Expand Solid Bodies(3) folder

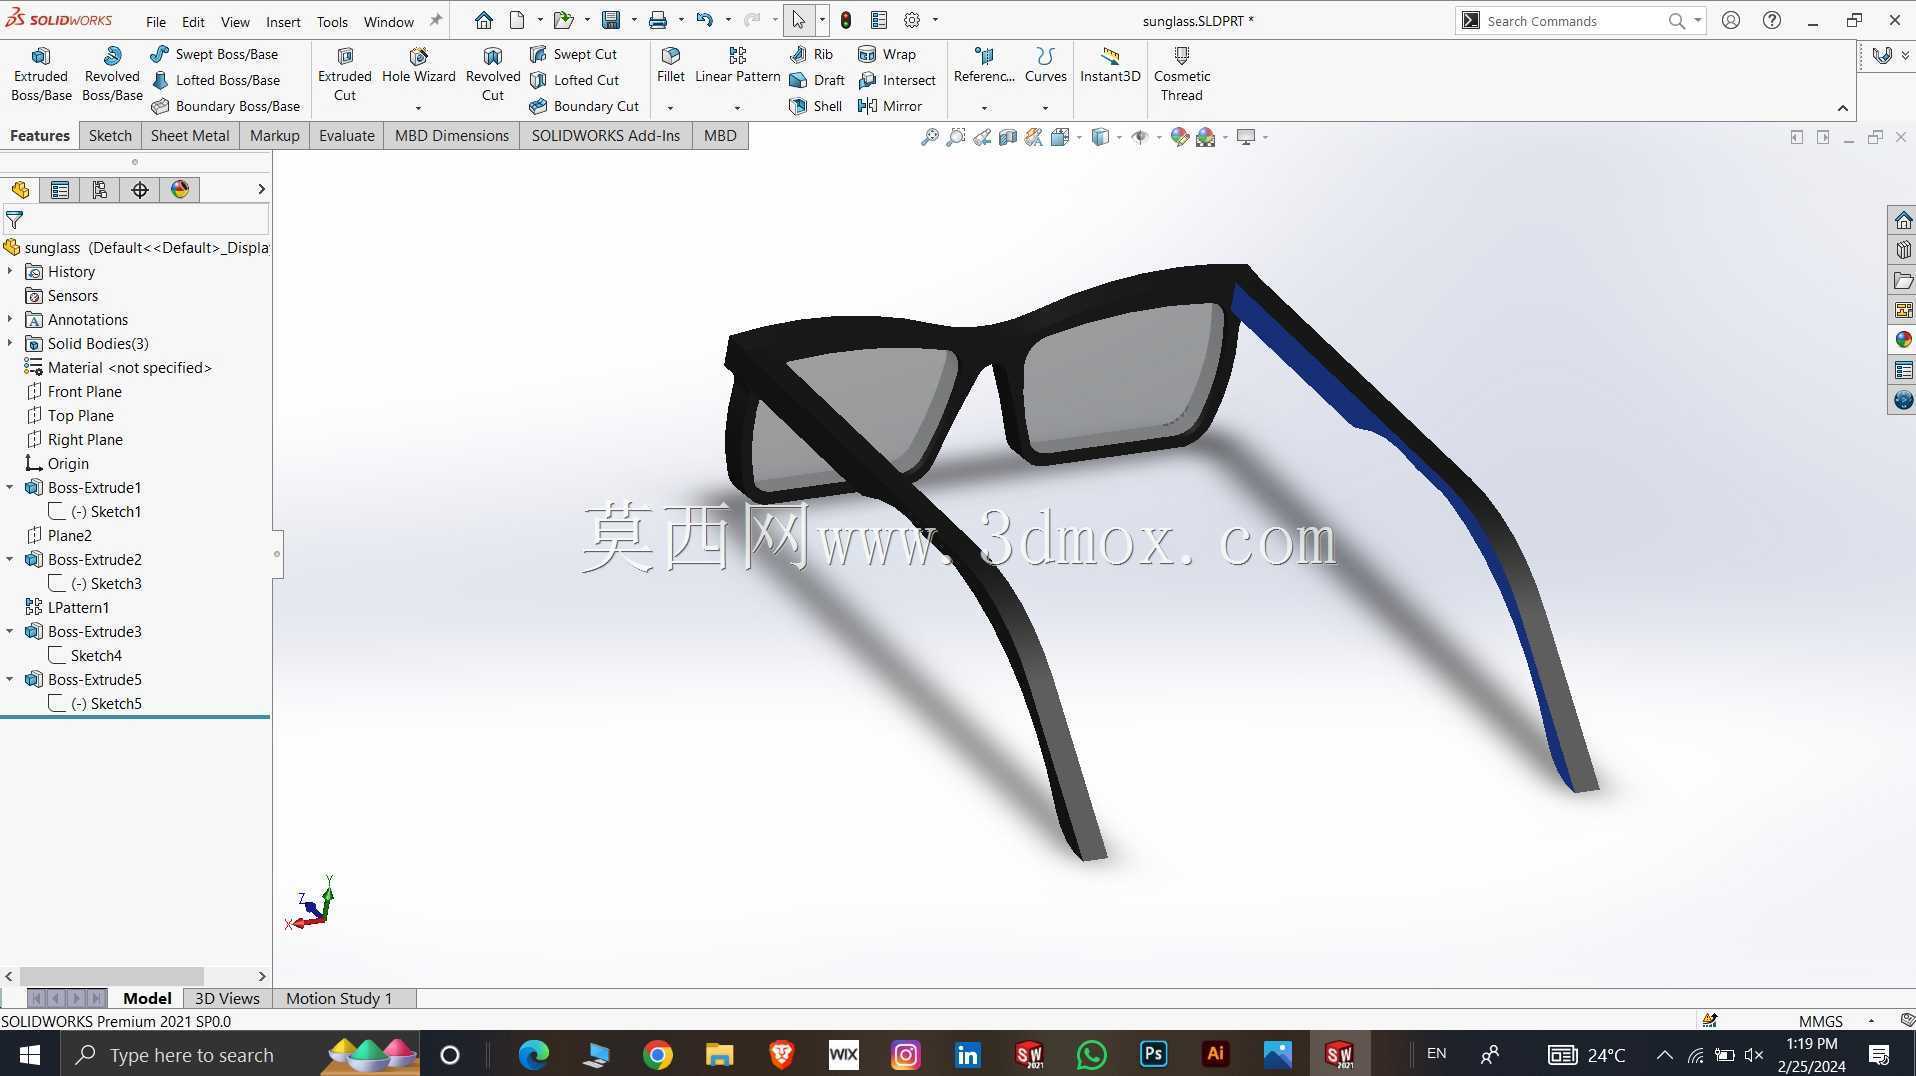point(10,343)
